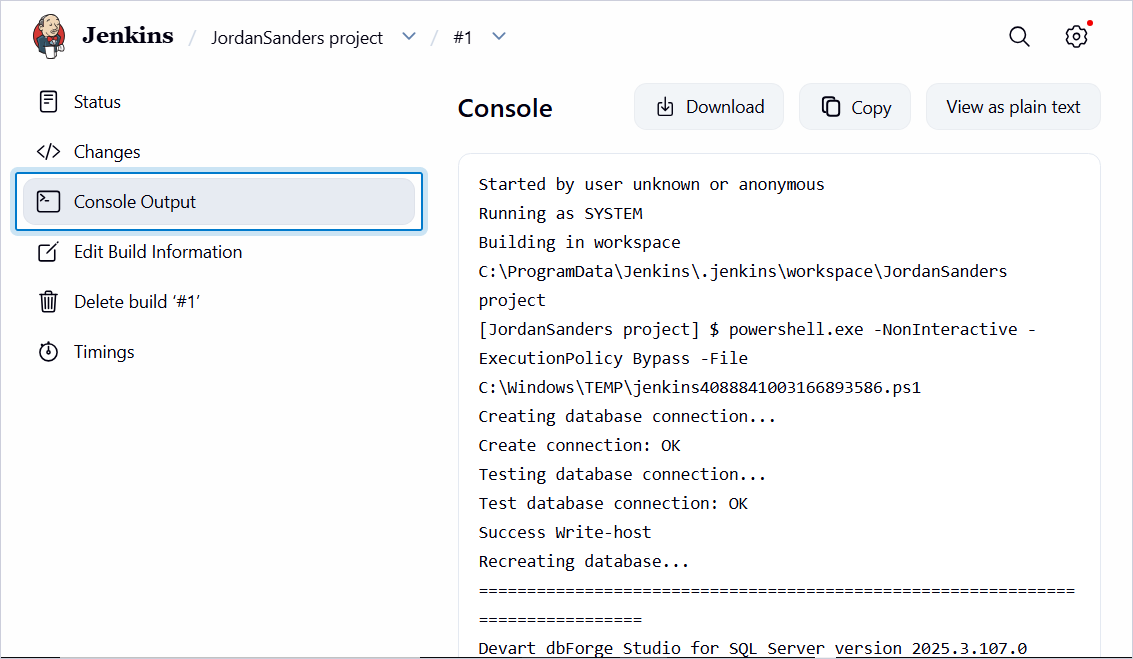Click the Timings stopwatch icon

pos(48,351)
